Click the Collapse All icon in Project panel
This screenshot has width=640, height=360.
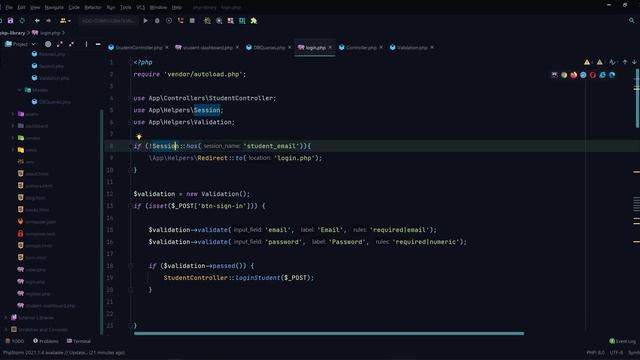[71, 44]
